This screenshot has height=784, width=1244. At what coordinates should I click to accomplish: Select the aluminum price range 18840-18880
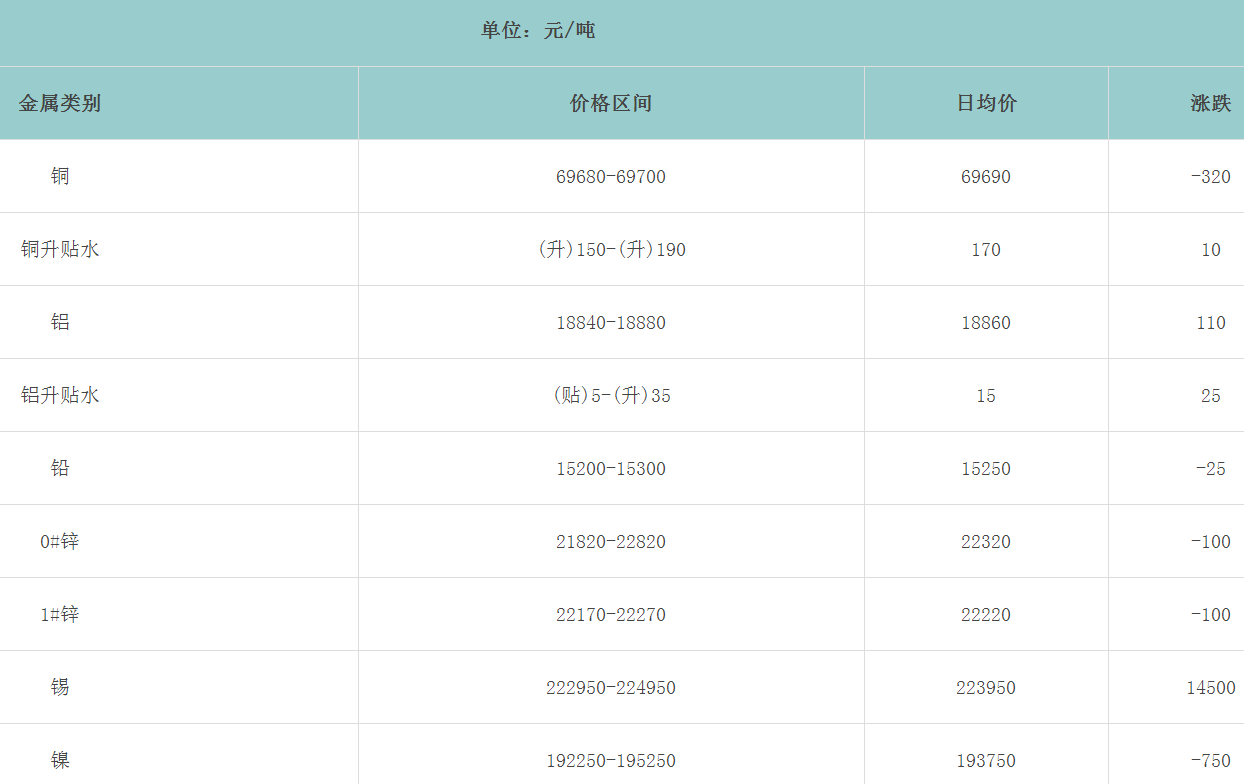pyautogui.click(x=611, y=323)
